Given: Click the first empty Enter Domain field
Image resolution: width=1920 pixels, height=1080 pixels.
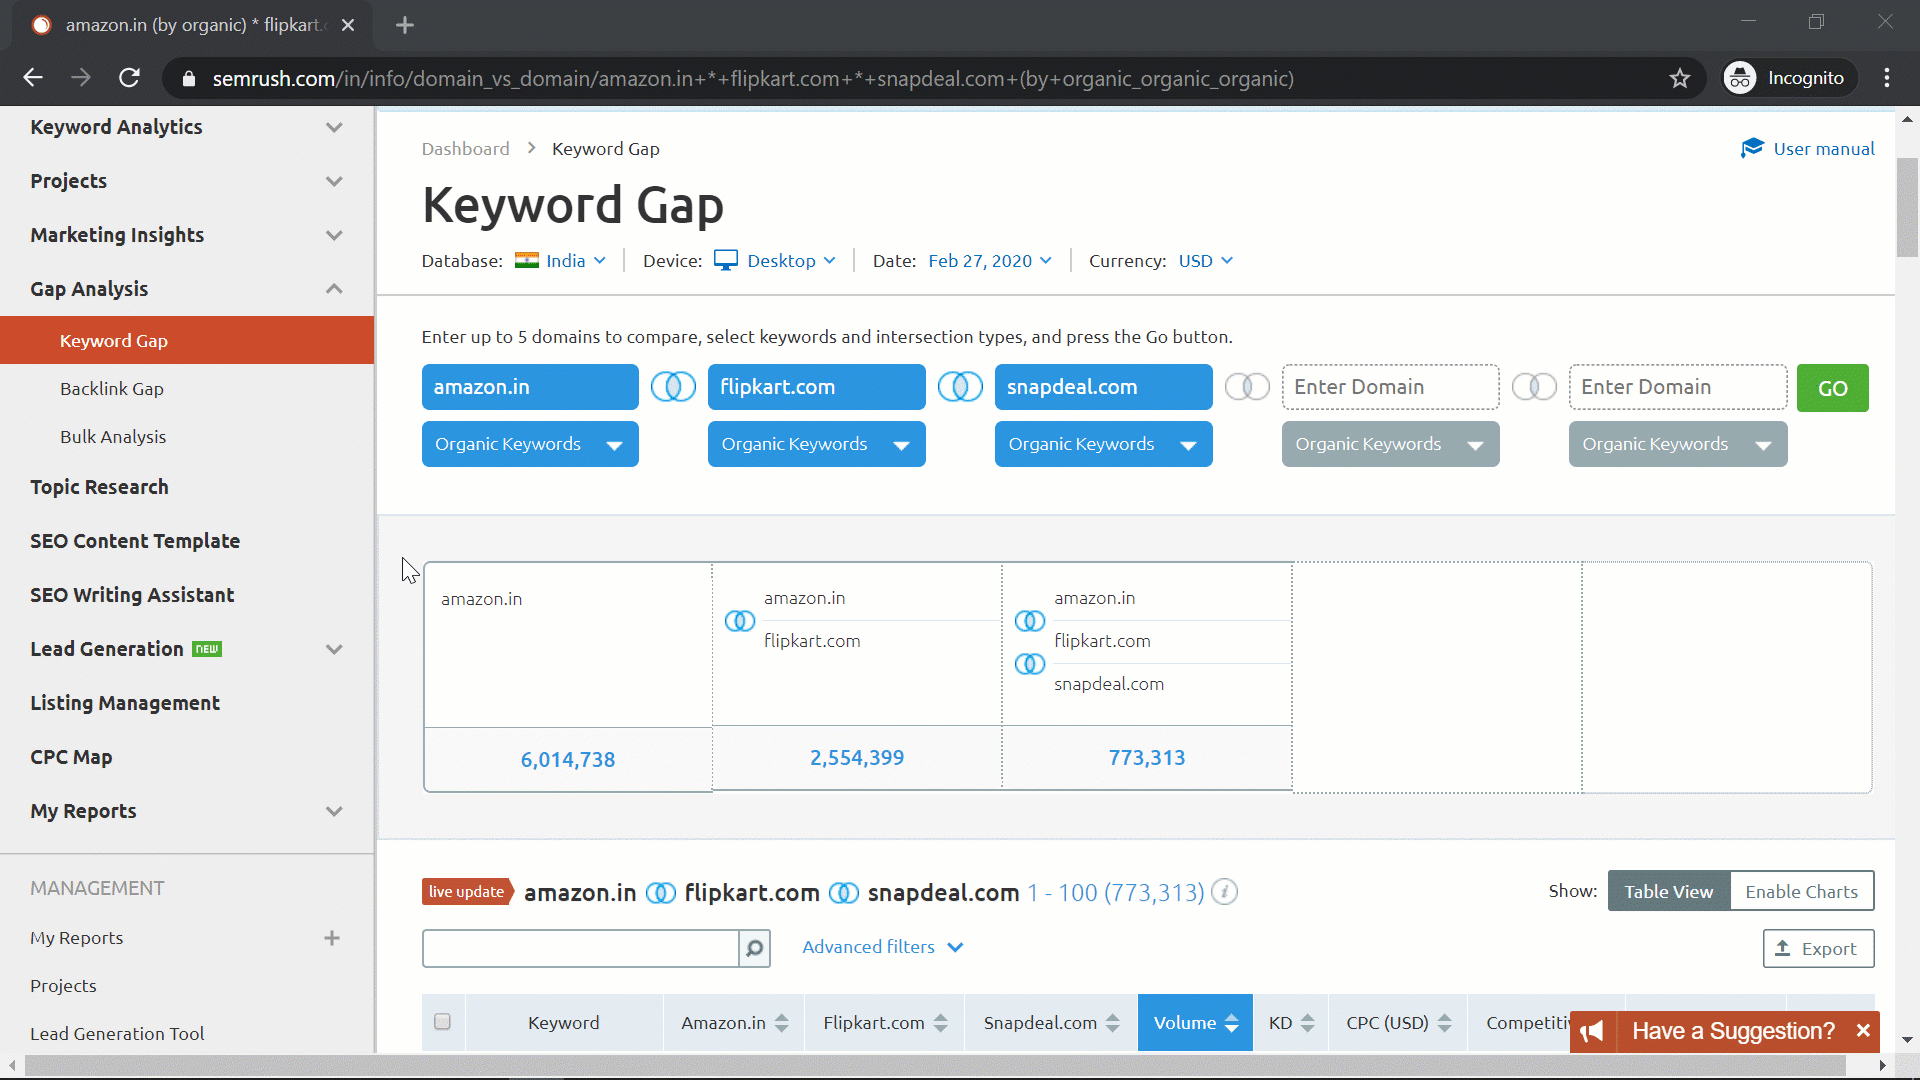Looking at the screenshot, I should [x=1391, y=387].
